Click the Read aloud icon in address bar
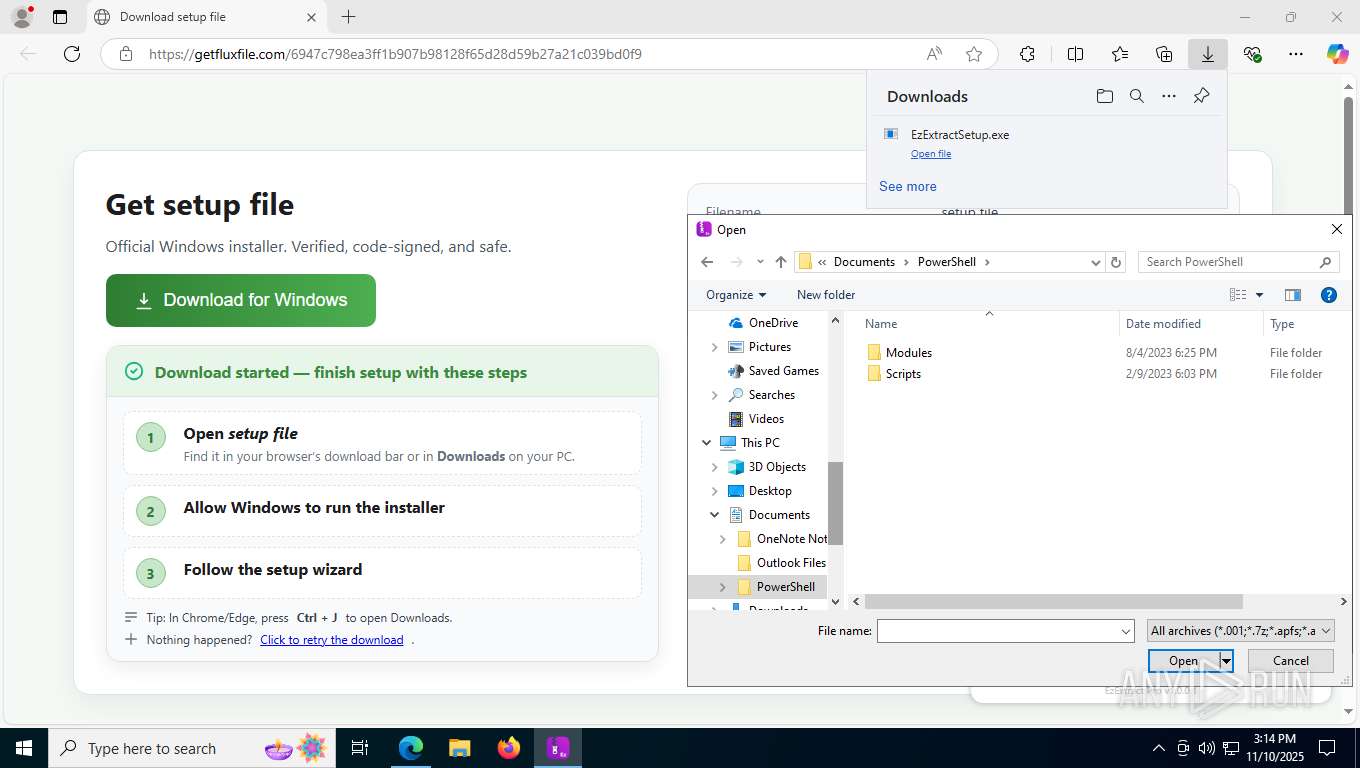Viewport: 1360px width, 768px height. (934, 54)
